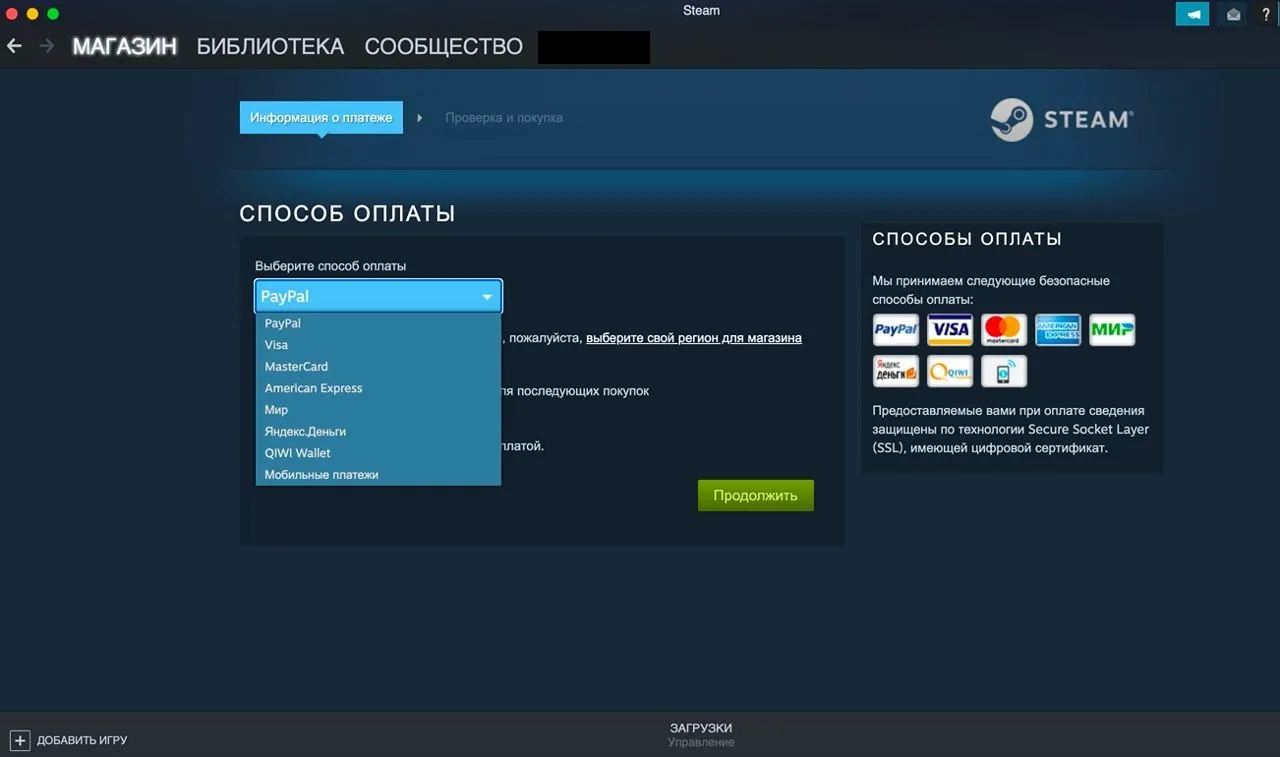1280x757 pixels.
Task: Click the СПОСОБЫ ОПЛАТЫ sidebar heading
Action: (x=967, y=239)
